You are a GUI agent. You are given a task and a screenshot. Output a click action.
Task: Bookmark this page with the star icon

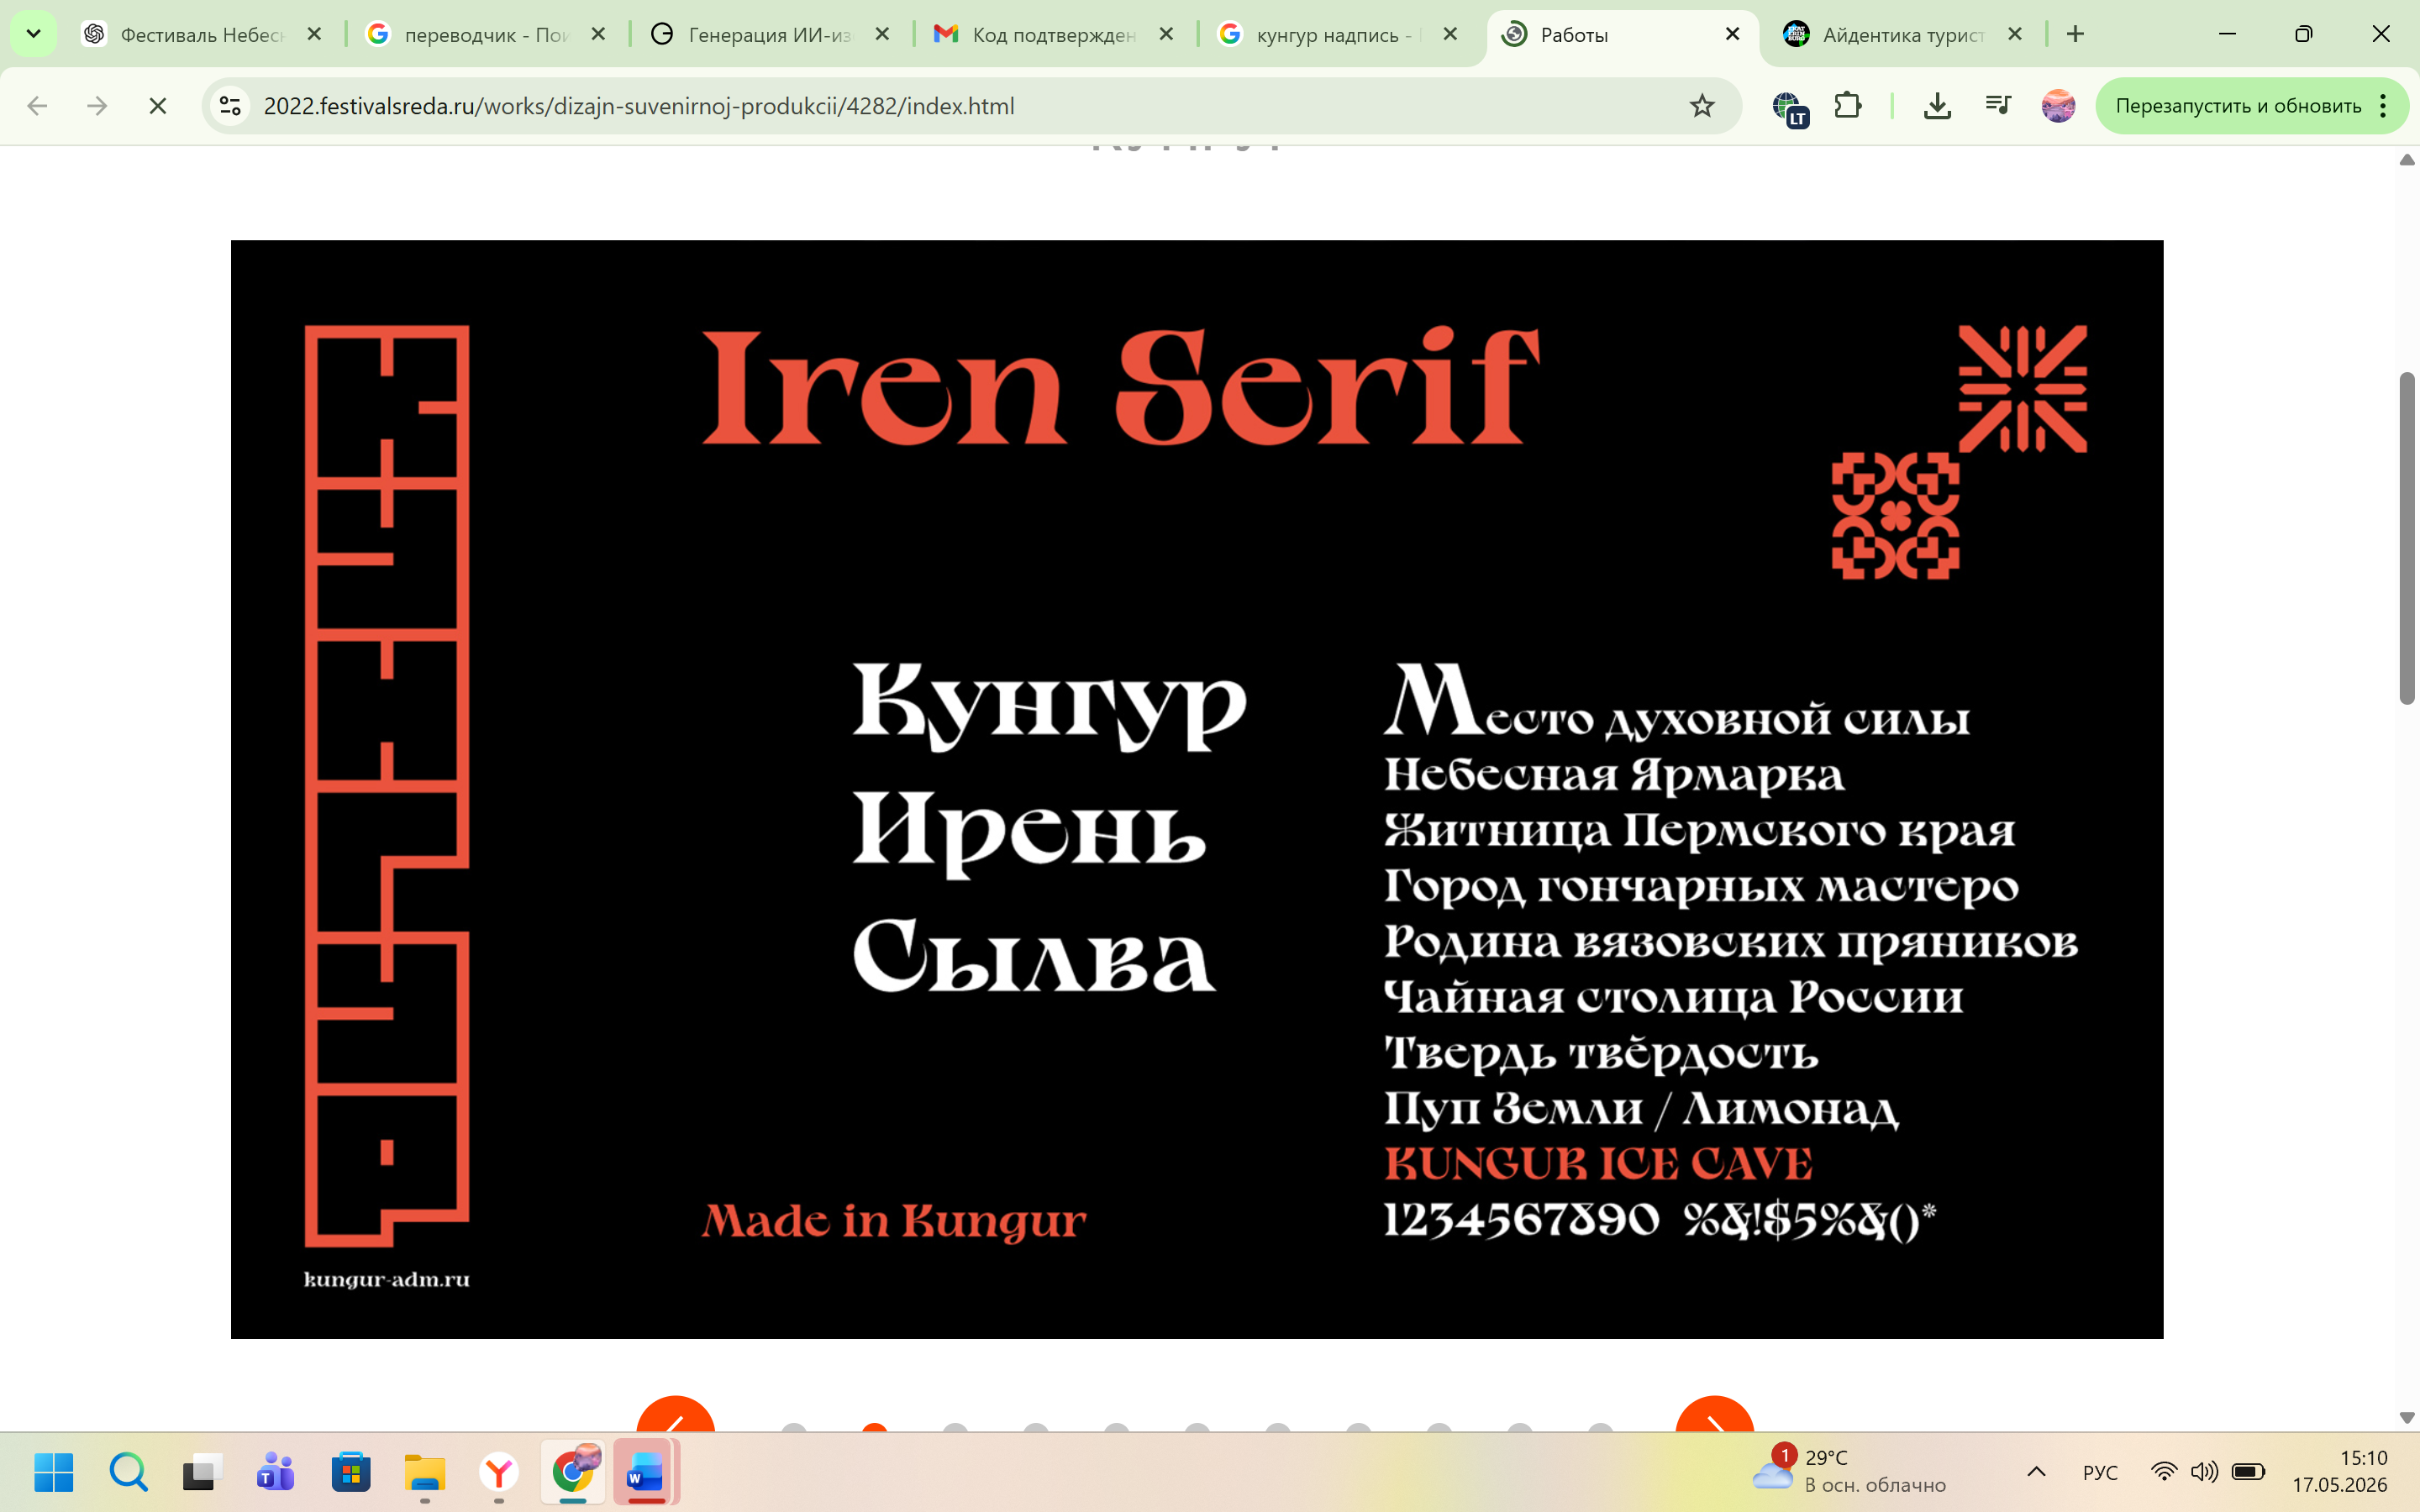coord(1701,106)
